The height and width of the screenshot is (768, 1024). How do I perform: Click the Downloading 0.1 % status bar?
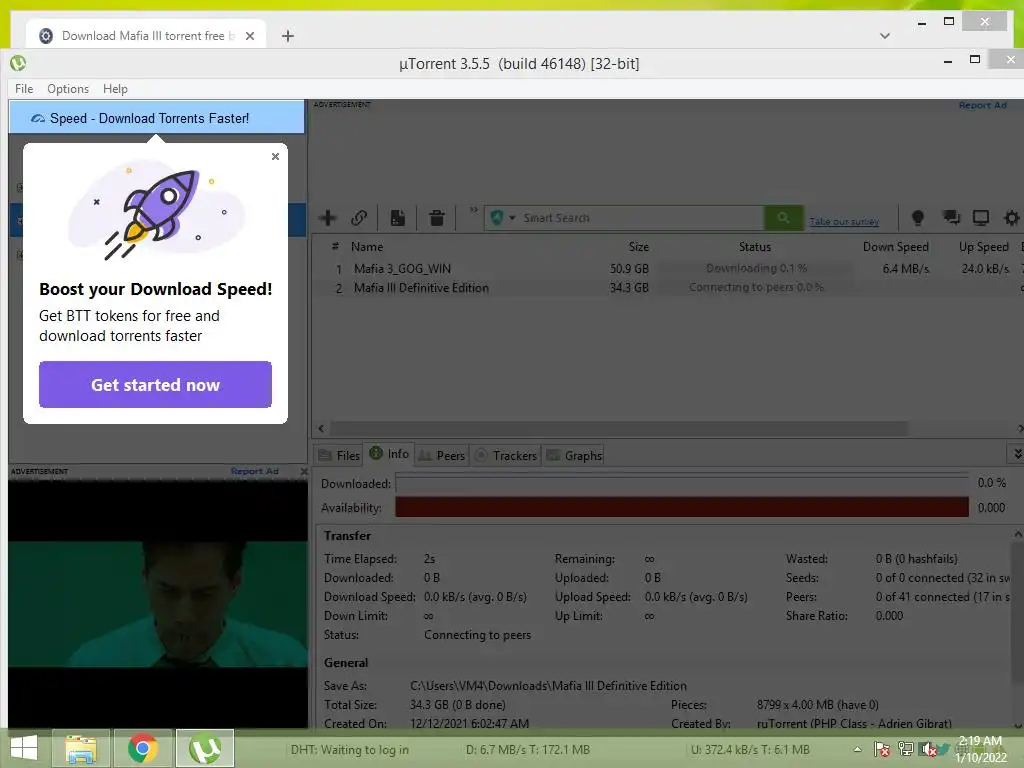point(756,268)
